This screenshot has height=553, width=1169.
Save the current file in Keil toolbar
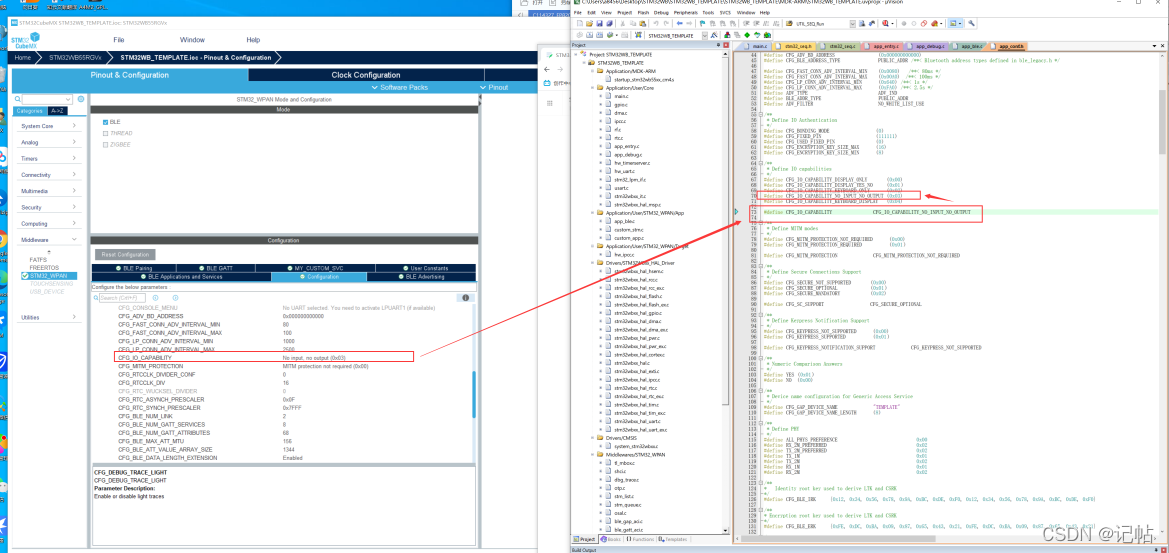(599, 24)
